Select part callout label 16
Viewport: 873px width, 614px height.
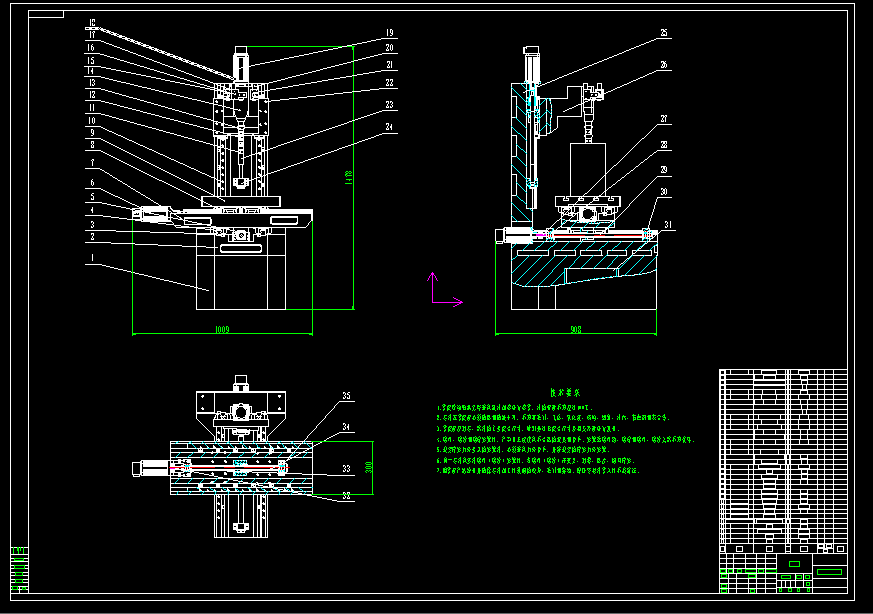click(91, 47)
